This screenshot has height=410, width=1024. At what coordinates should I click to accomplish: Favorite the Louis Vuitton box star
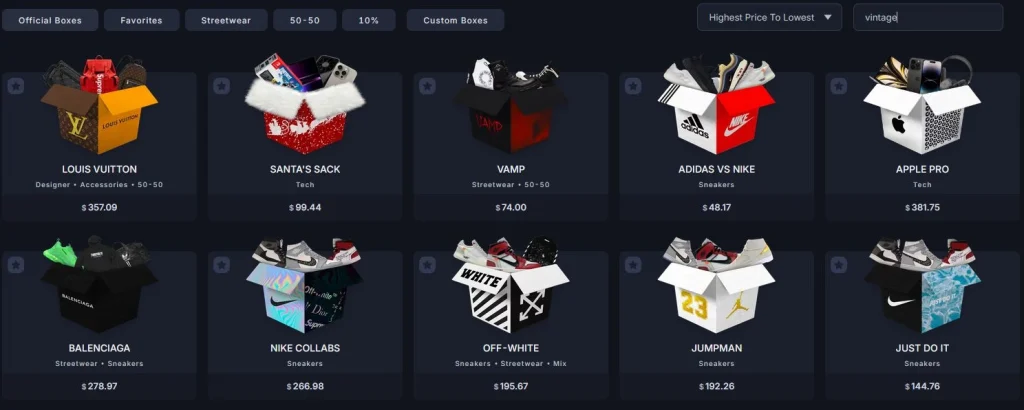tap(16, 86)
